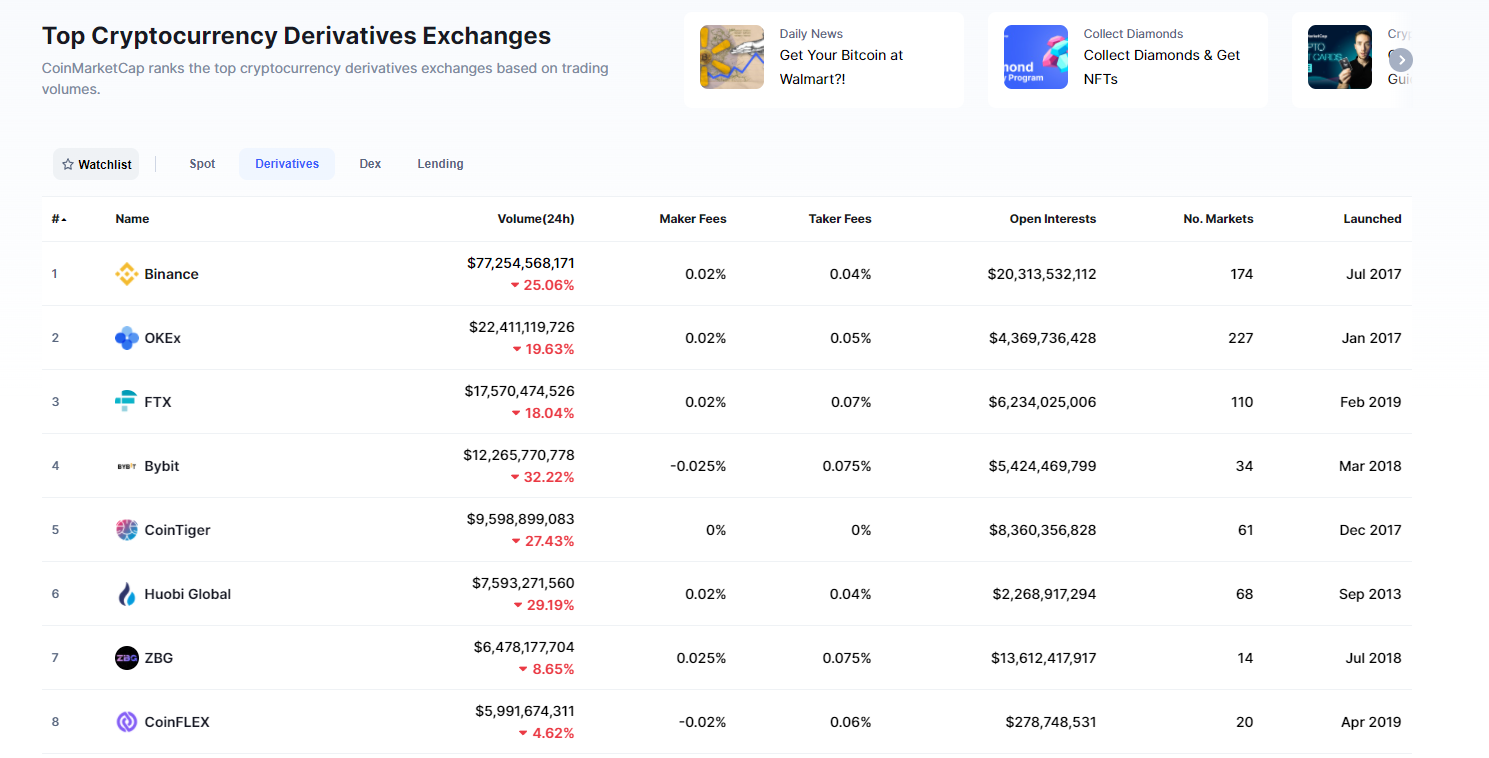This screenshot has width=1489, height=758.
Task: Toggle the star Watchlist button
Action: point(96,164)
